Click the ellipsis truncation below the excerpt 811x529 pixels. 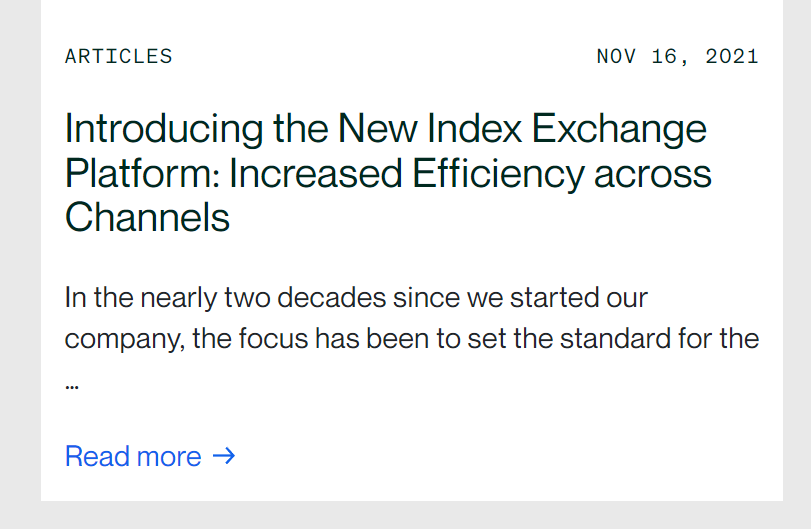72,386
